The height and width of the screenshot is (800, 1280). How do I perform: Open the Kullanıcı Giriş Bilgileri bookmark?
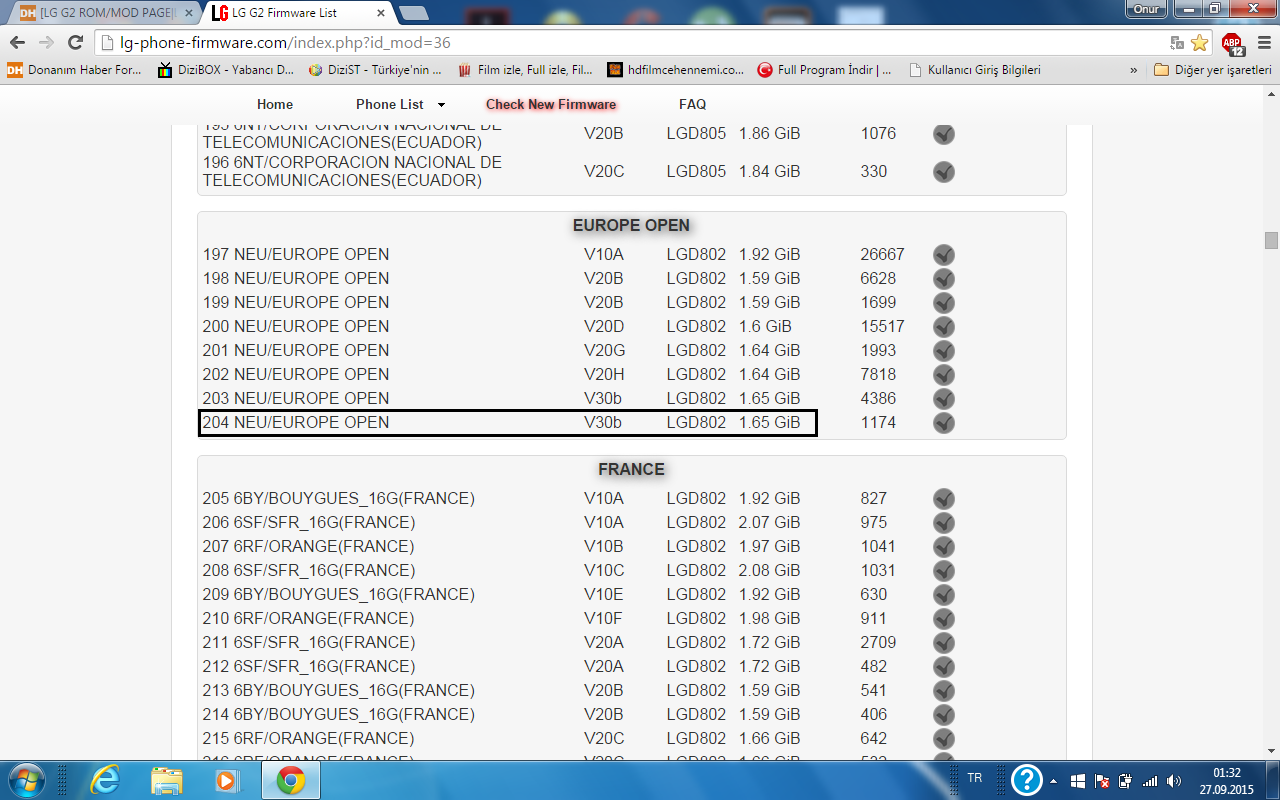975,70
